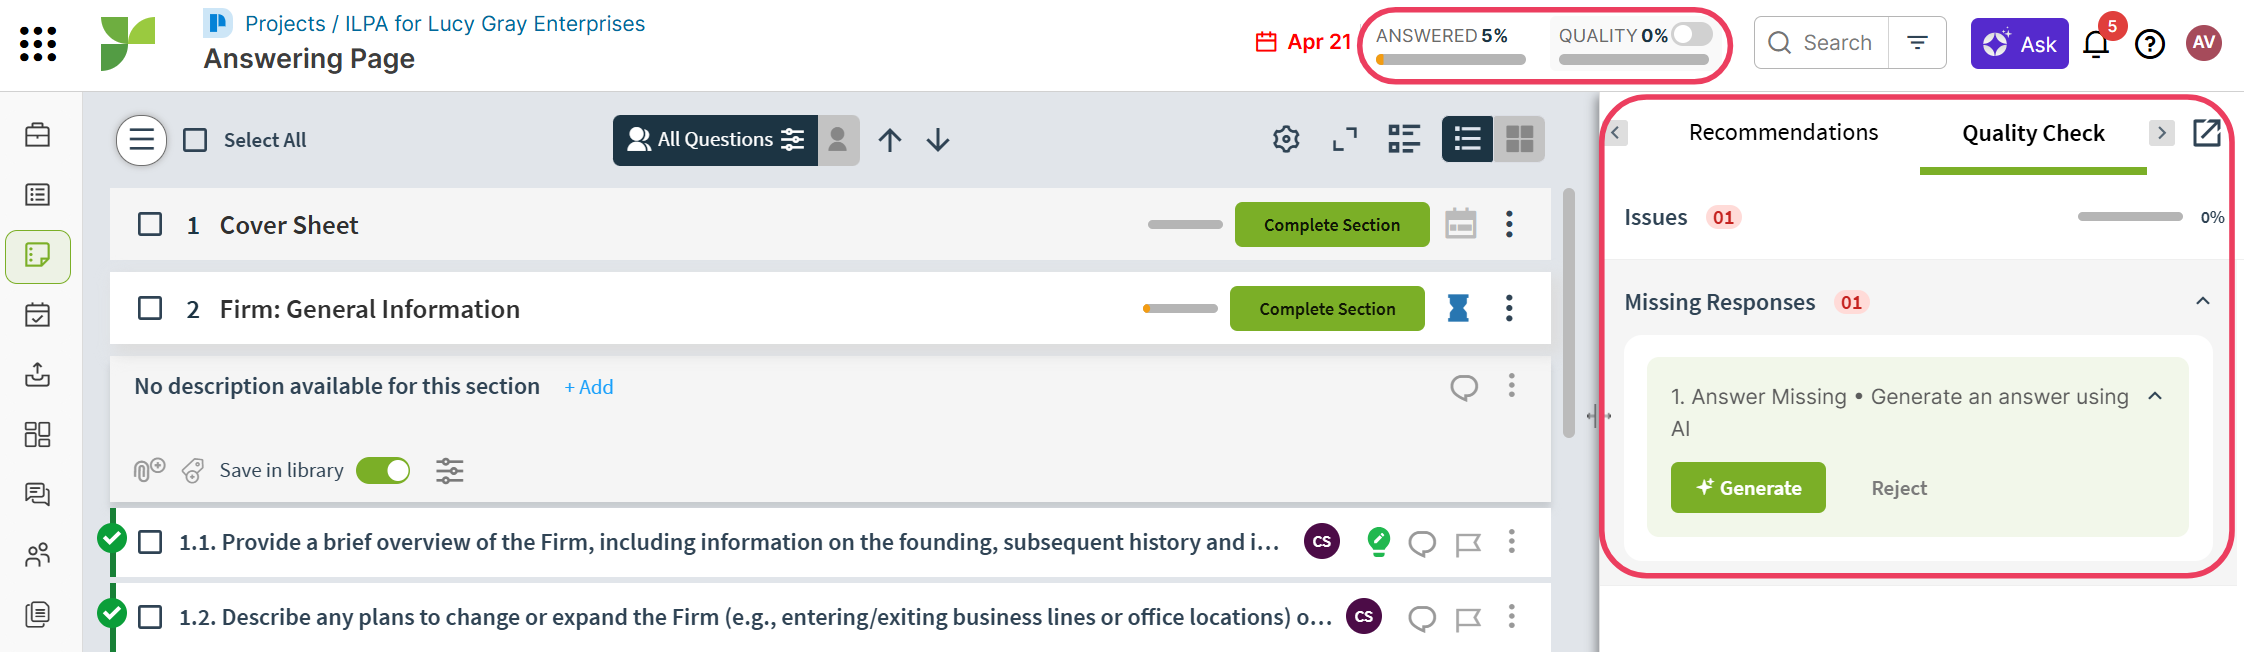Check question 1.2 checkbox

pos(150,617)
